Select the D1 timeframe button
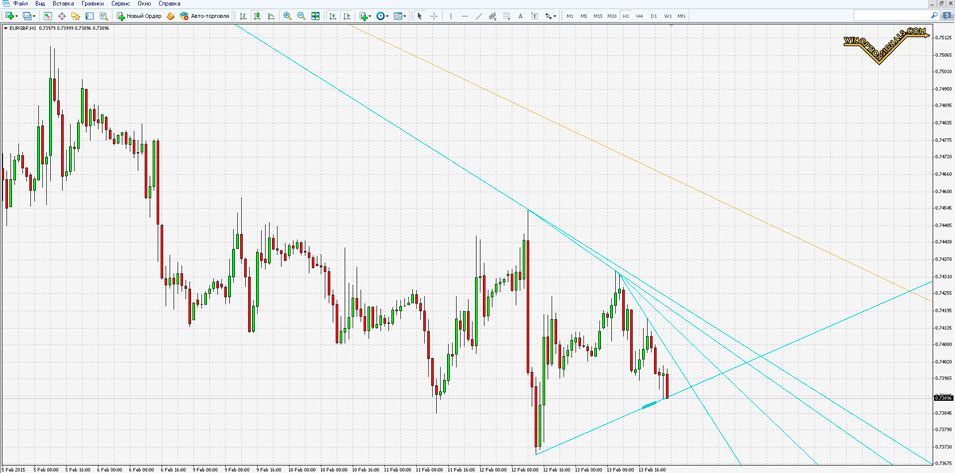955x473 pixels. click(x=654, y=16)
